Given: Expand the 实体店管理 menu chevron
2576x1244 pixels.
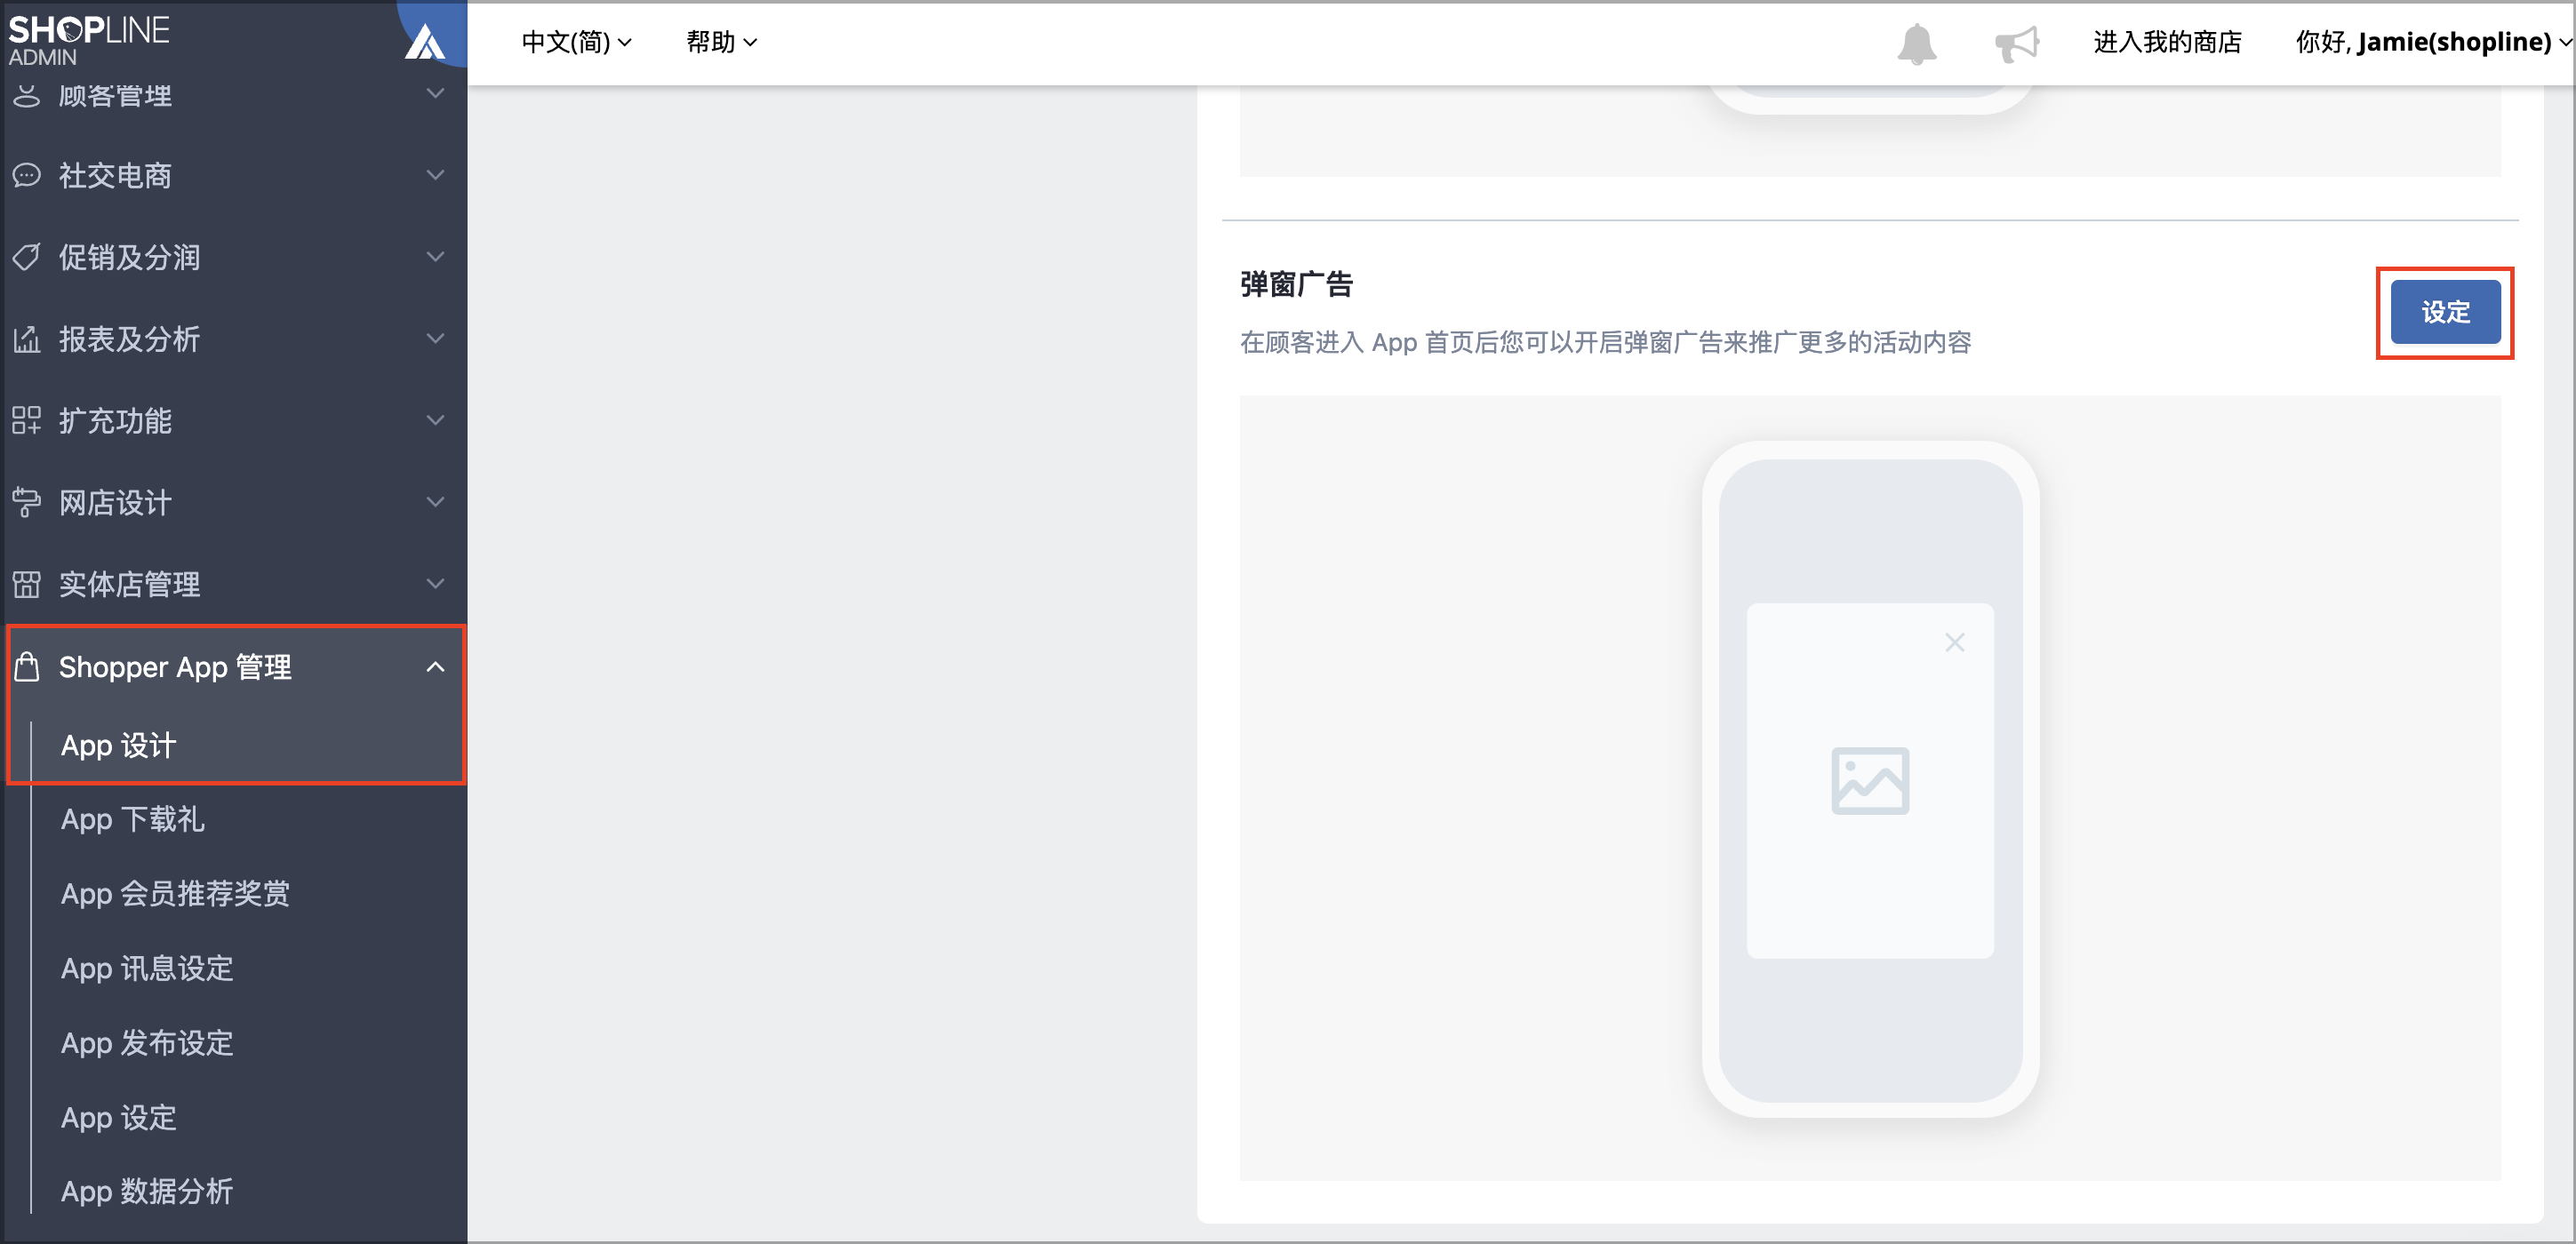Looking at the screenshot, I should (435, 584).
